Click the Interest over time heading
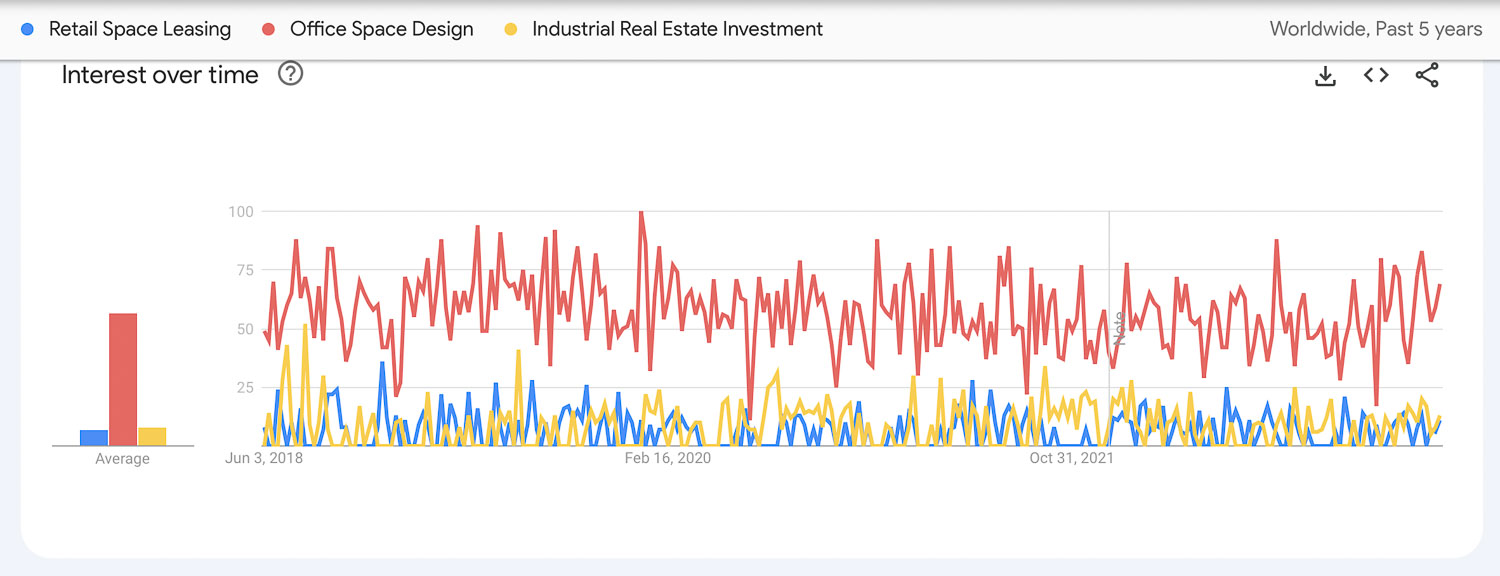Image resolution: width=1500 pixels, height=576 pixels. coord(160,75)
